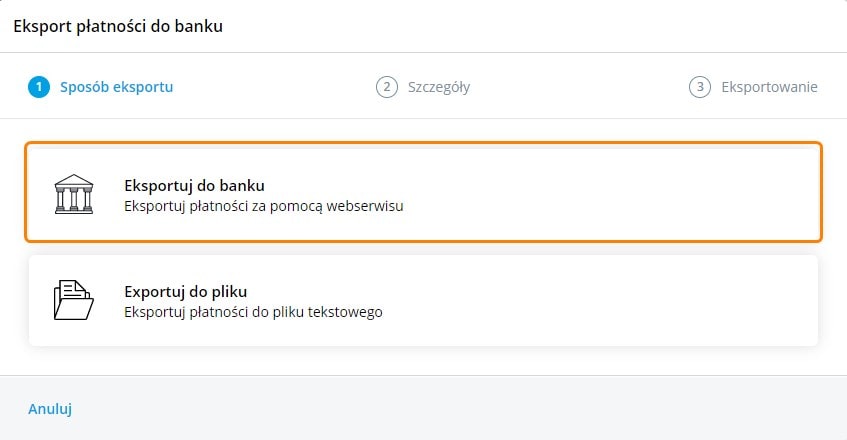847x440 pixels.
Task: Click the folder with documents icon
Action: 73,300
